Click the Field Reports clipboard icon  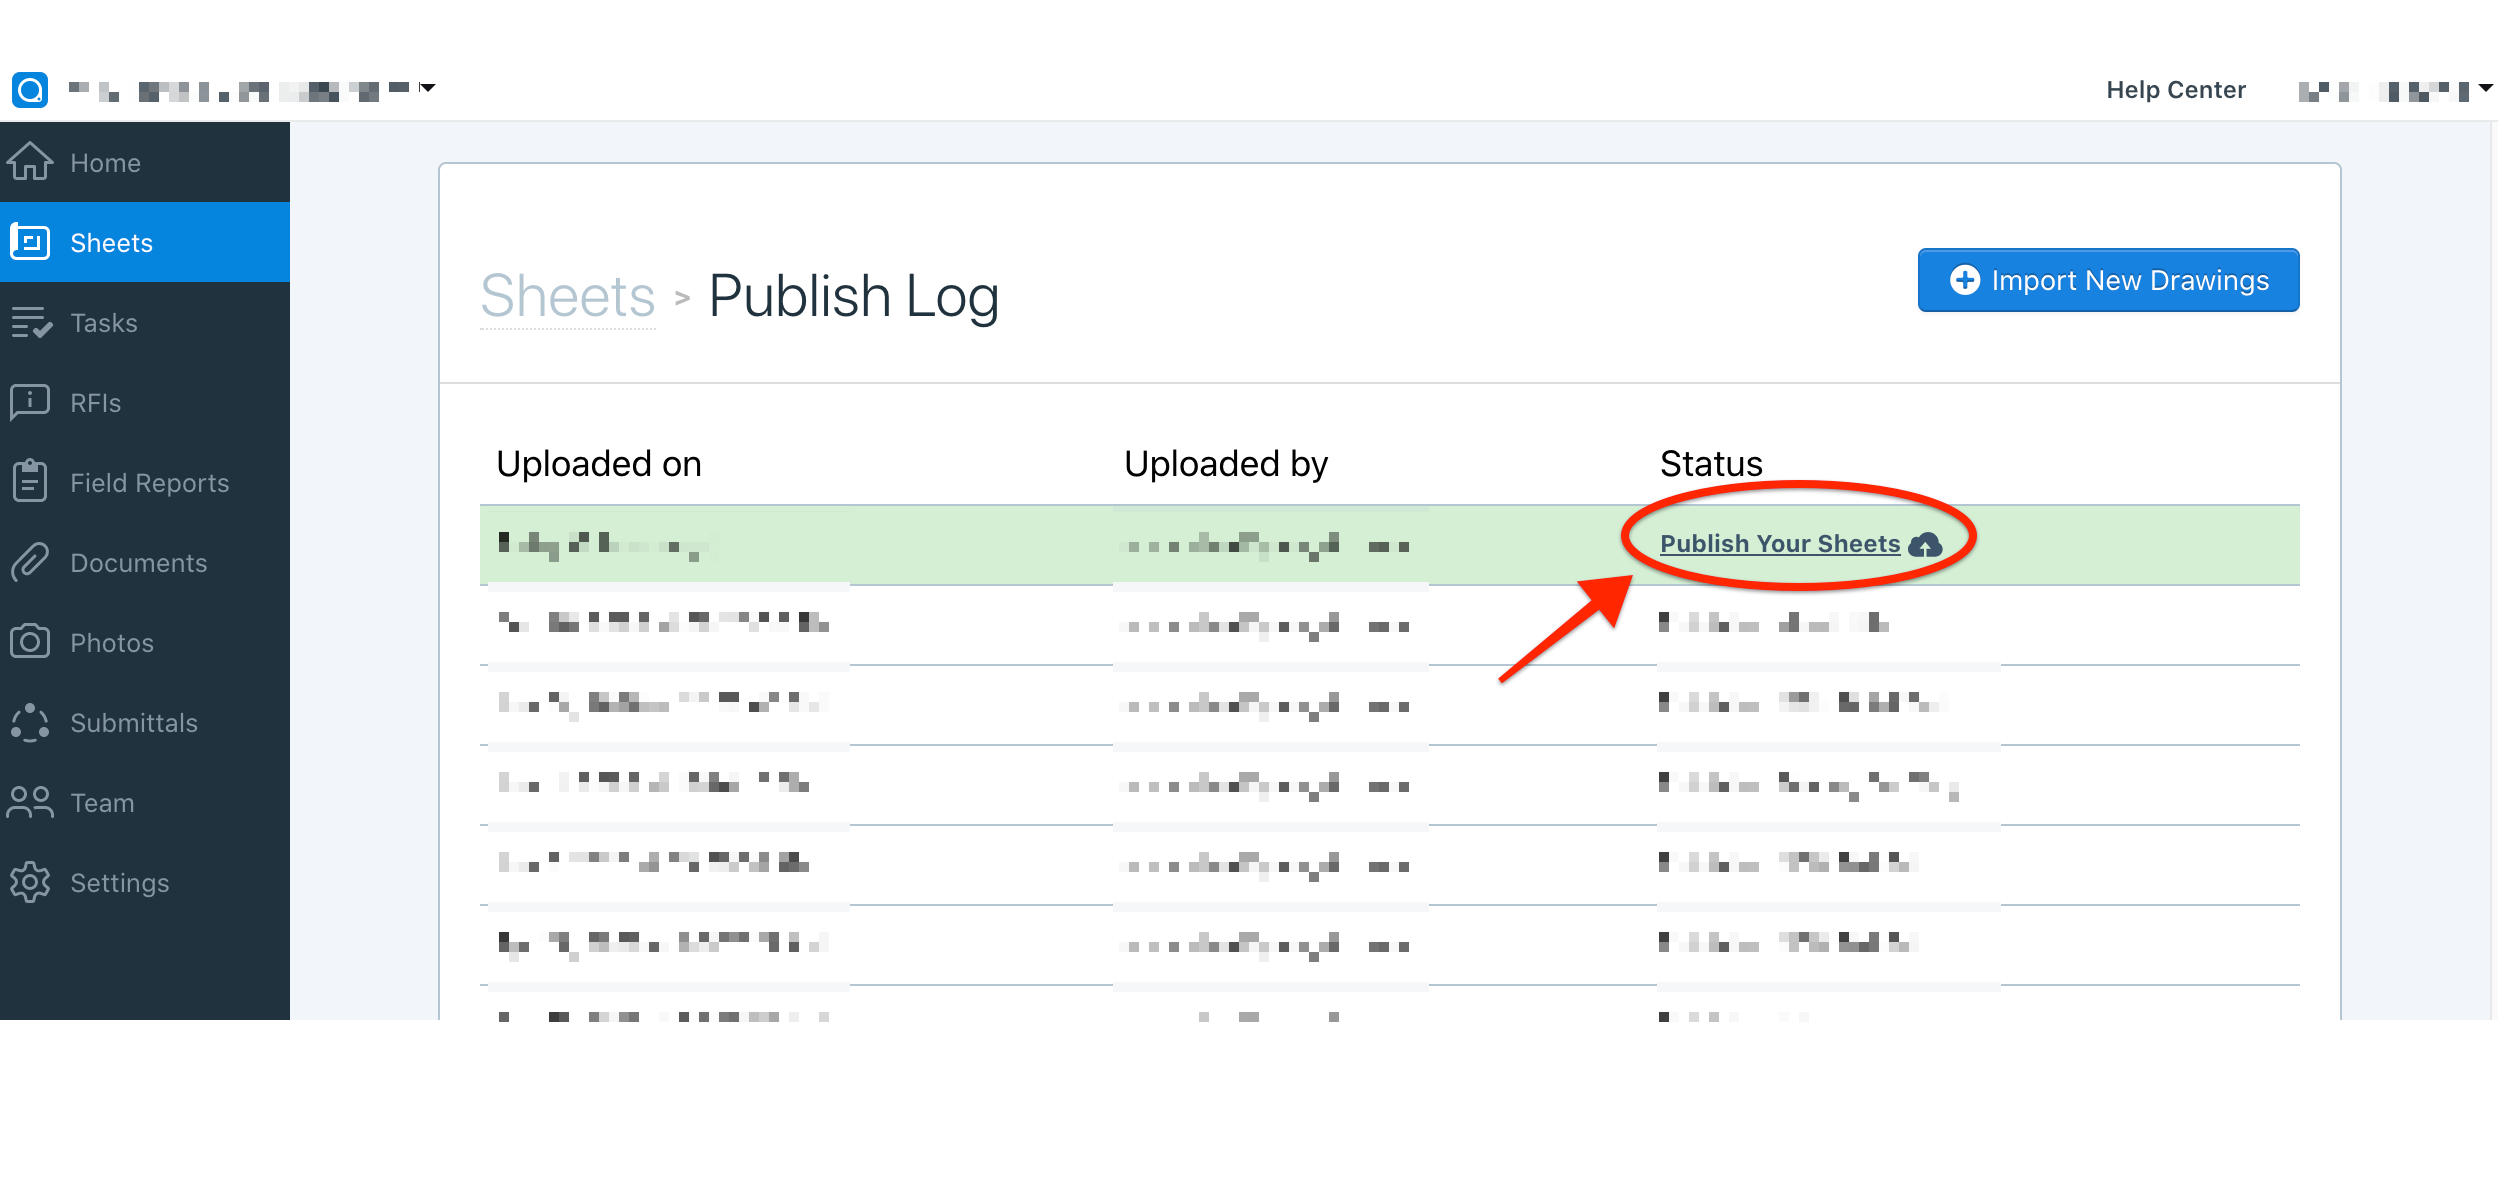pyautogui.click(x=30, y=481)
